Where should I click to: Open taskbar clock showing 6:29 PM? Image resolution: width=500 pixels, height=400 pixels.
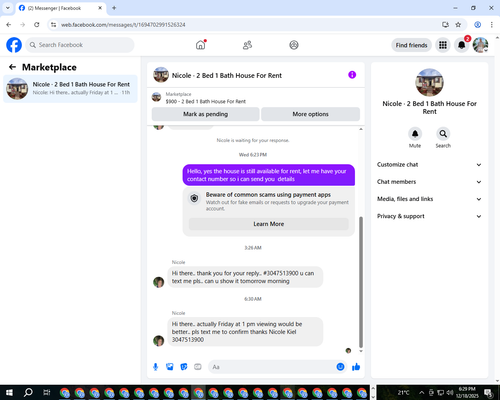pos(467,392)
